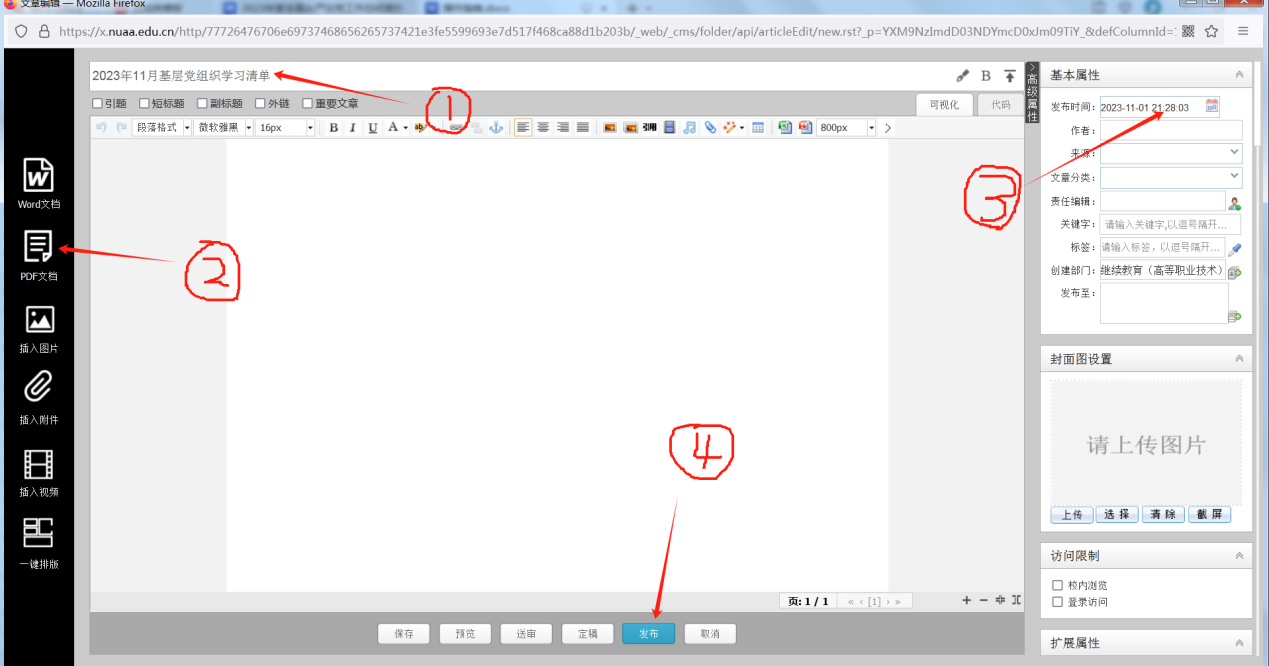
Task: Click the 保存 button
Action: click(404, 634)
